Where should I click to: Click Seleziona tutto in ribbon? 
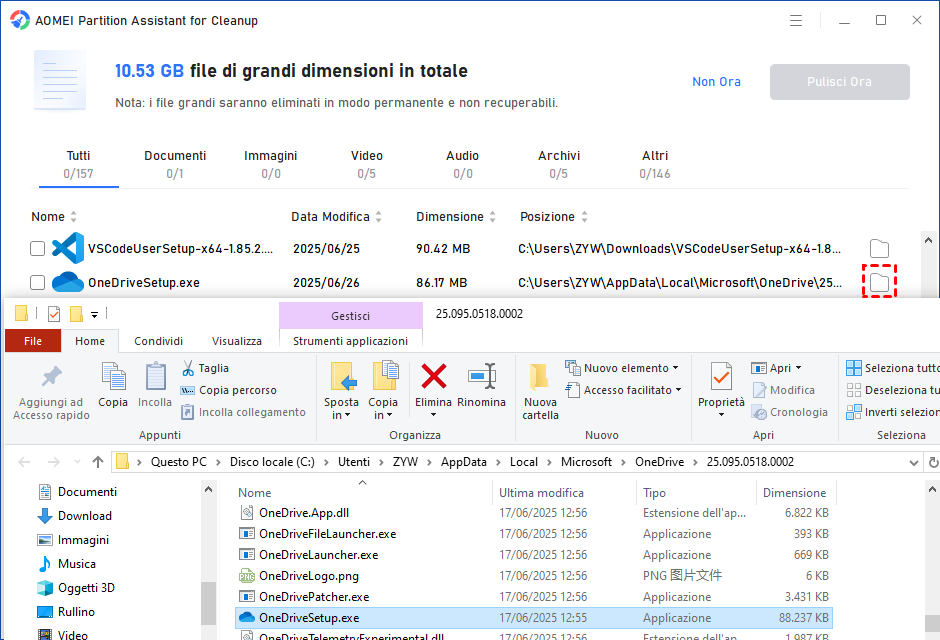(x=892, y=368)
